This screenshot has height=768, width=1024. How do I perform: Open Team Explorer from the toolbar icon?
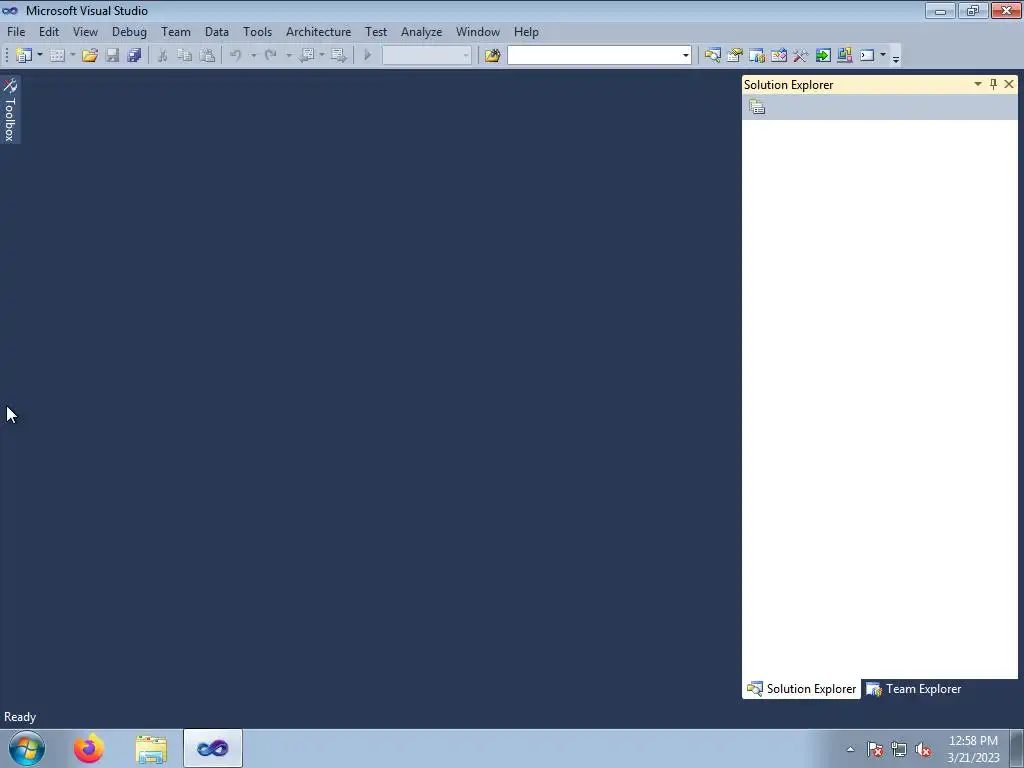point(757,56)
